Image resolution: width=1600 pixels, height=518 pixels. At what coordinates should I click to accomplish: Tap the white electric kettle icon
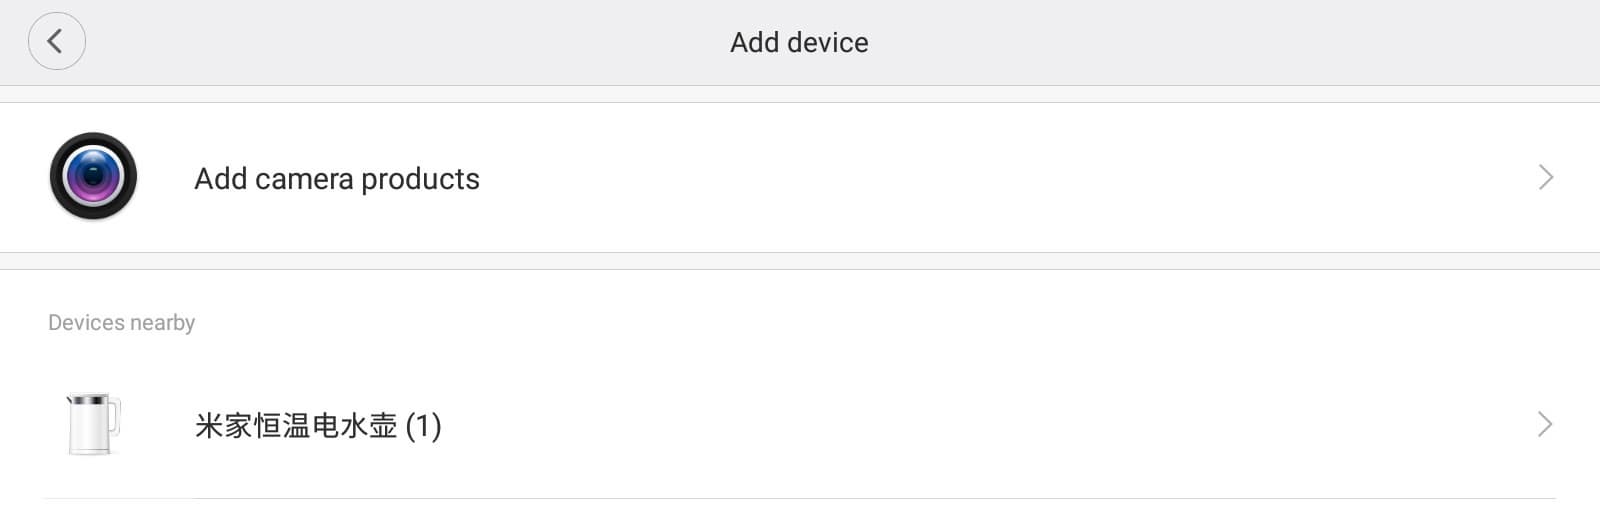coord(94,425)
